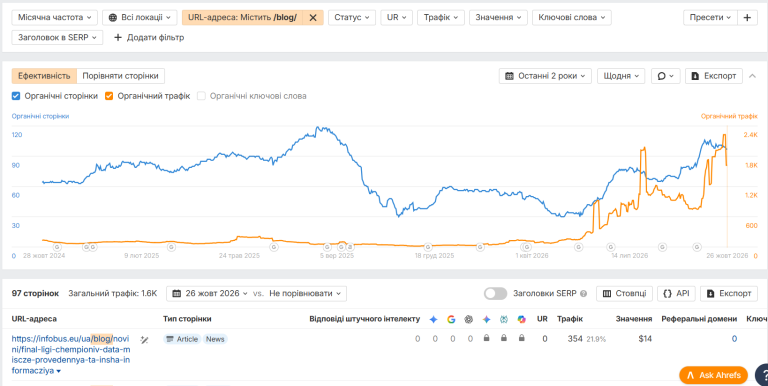Open the UR filter dropdown

[396, 18]
